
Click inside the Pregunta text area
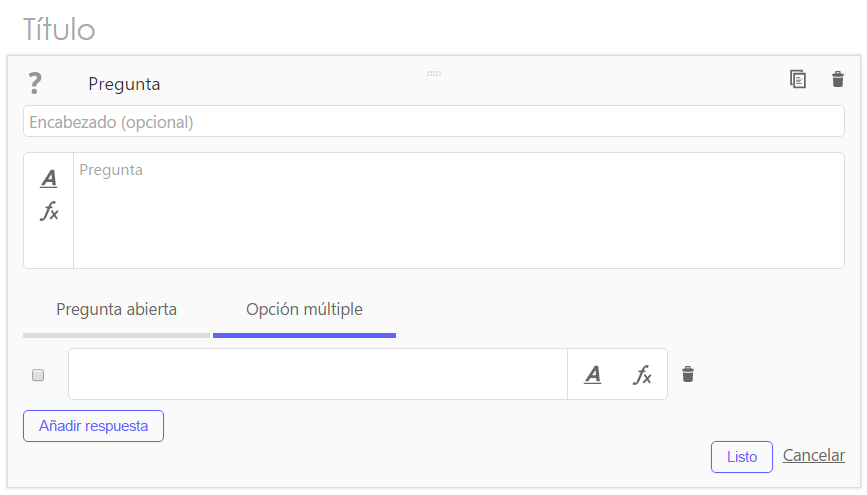458,211
